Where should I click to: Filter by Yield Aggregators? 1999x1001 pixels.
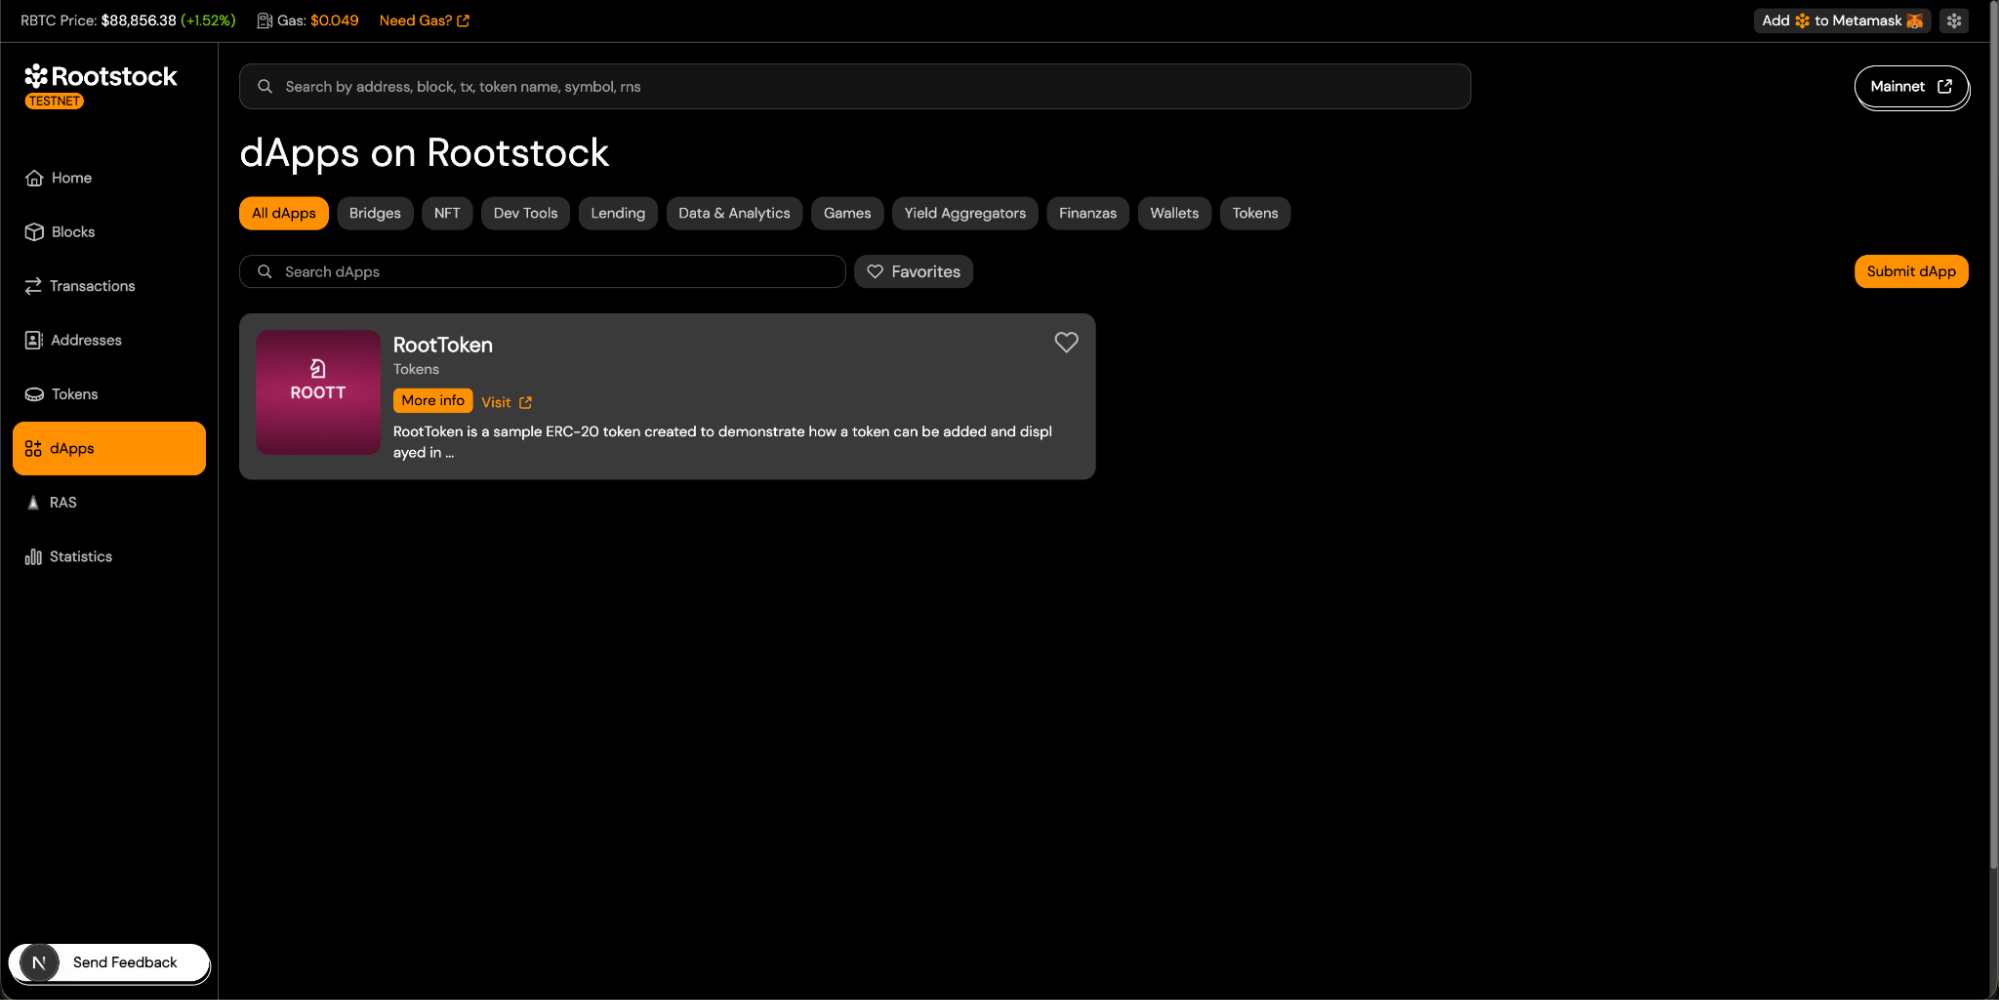coord(964,213)
